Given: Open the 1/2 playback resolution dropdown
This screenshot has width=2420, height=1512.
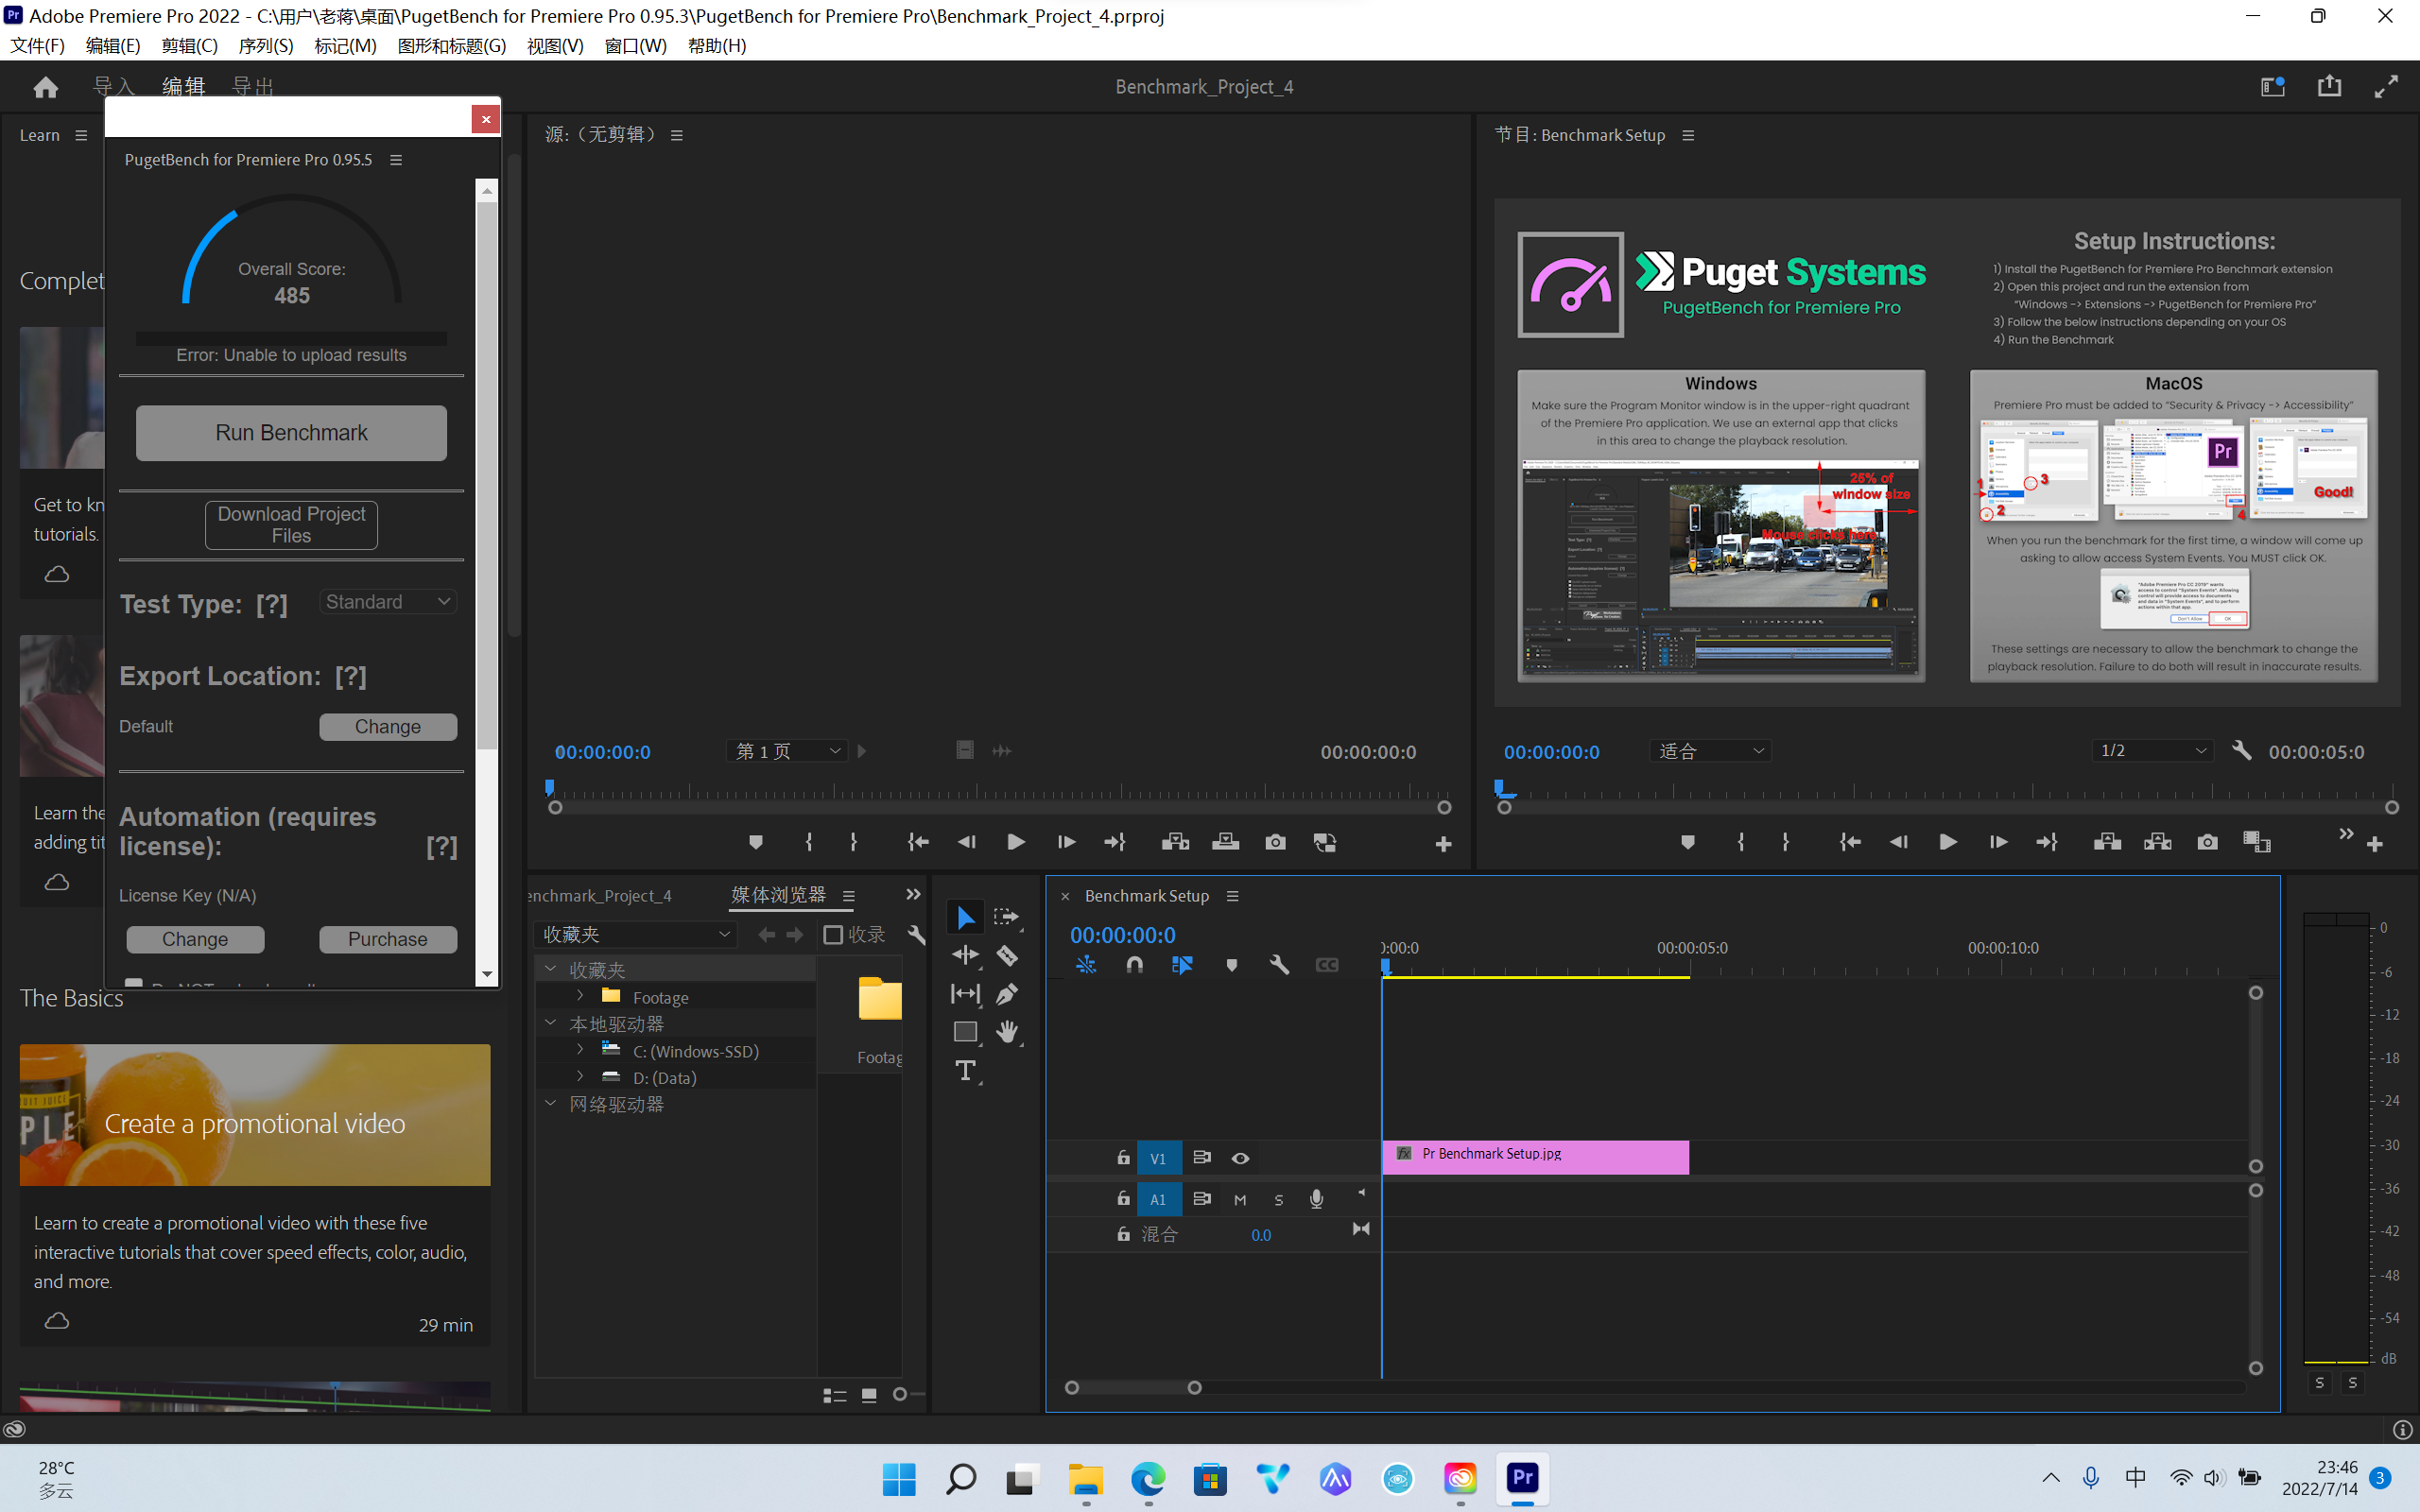Looking at the screenshot, I should click(x=2154, y=751).
